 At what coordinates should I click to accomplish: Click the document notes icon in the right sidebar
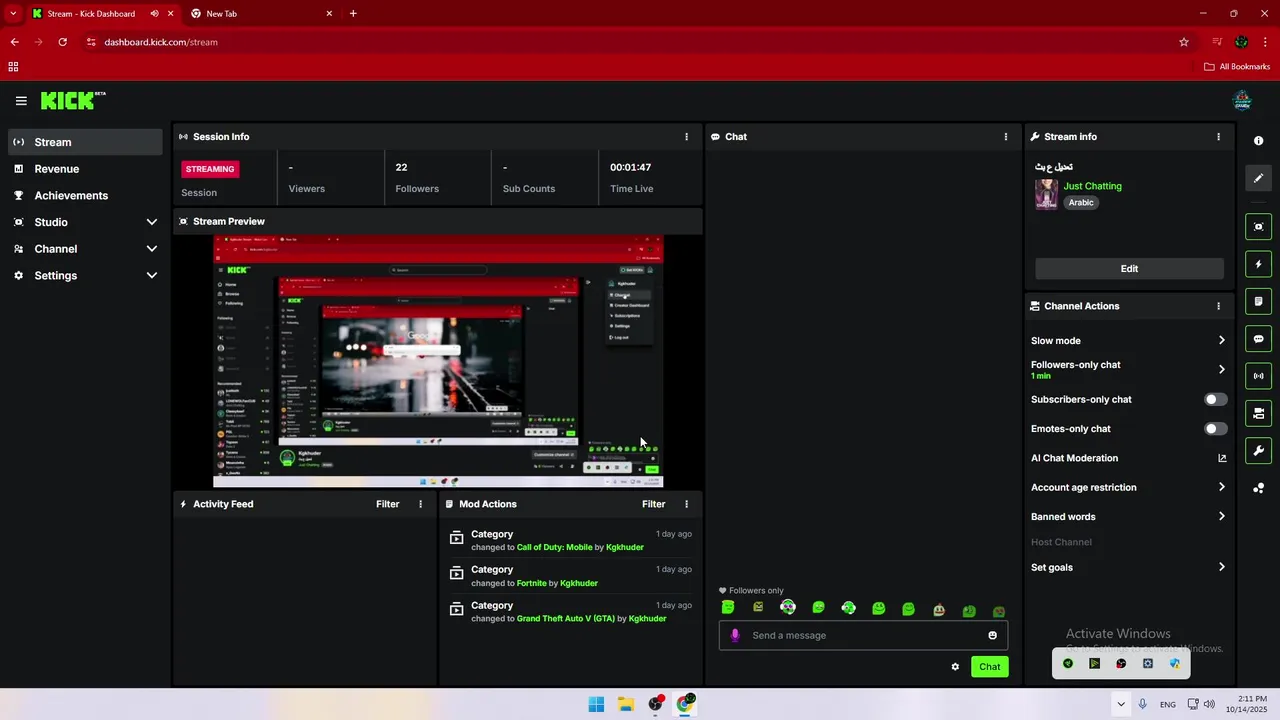point(1259,301)
